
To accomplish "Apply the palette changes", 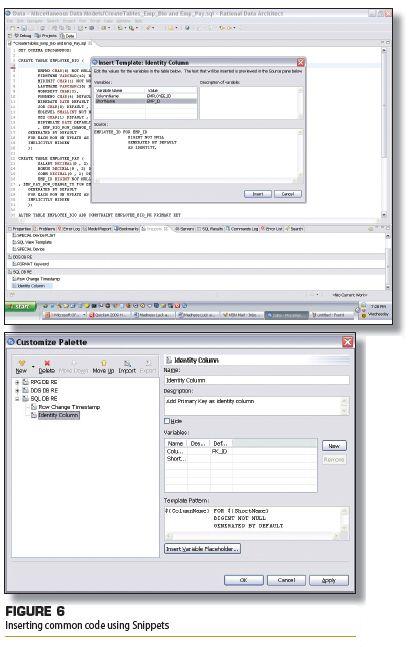I will (328, 581).
